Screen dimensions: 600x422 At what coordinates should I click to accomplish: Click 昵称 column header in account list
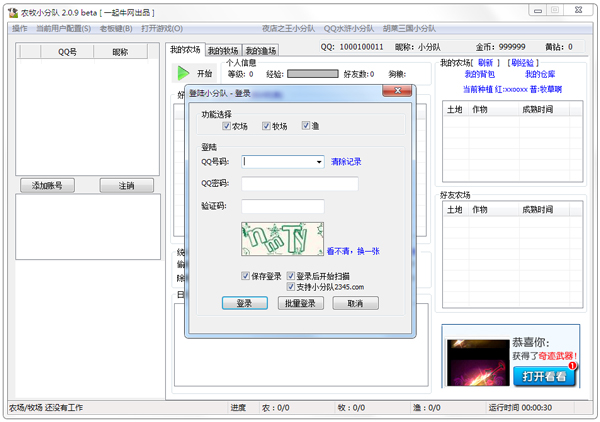point(120,52)
